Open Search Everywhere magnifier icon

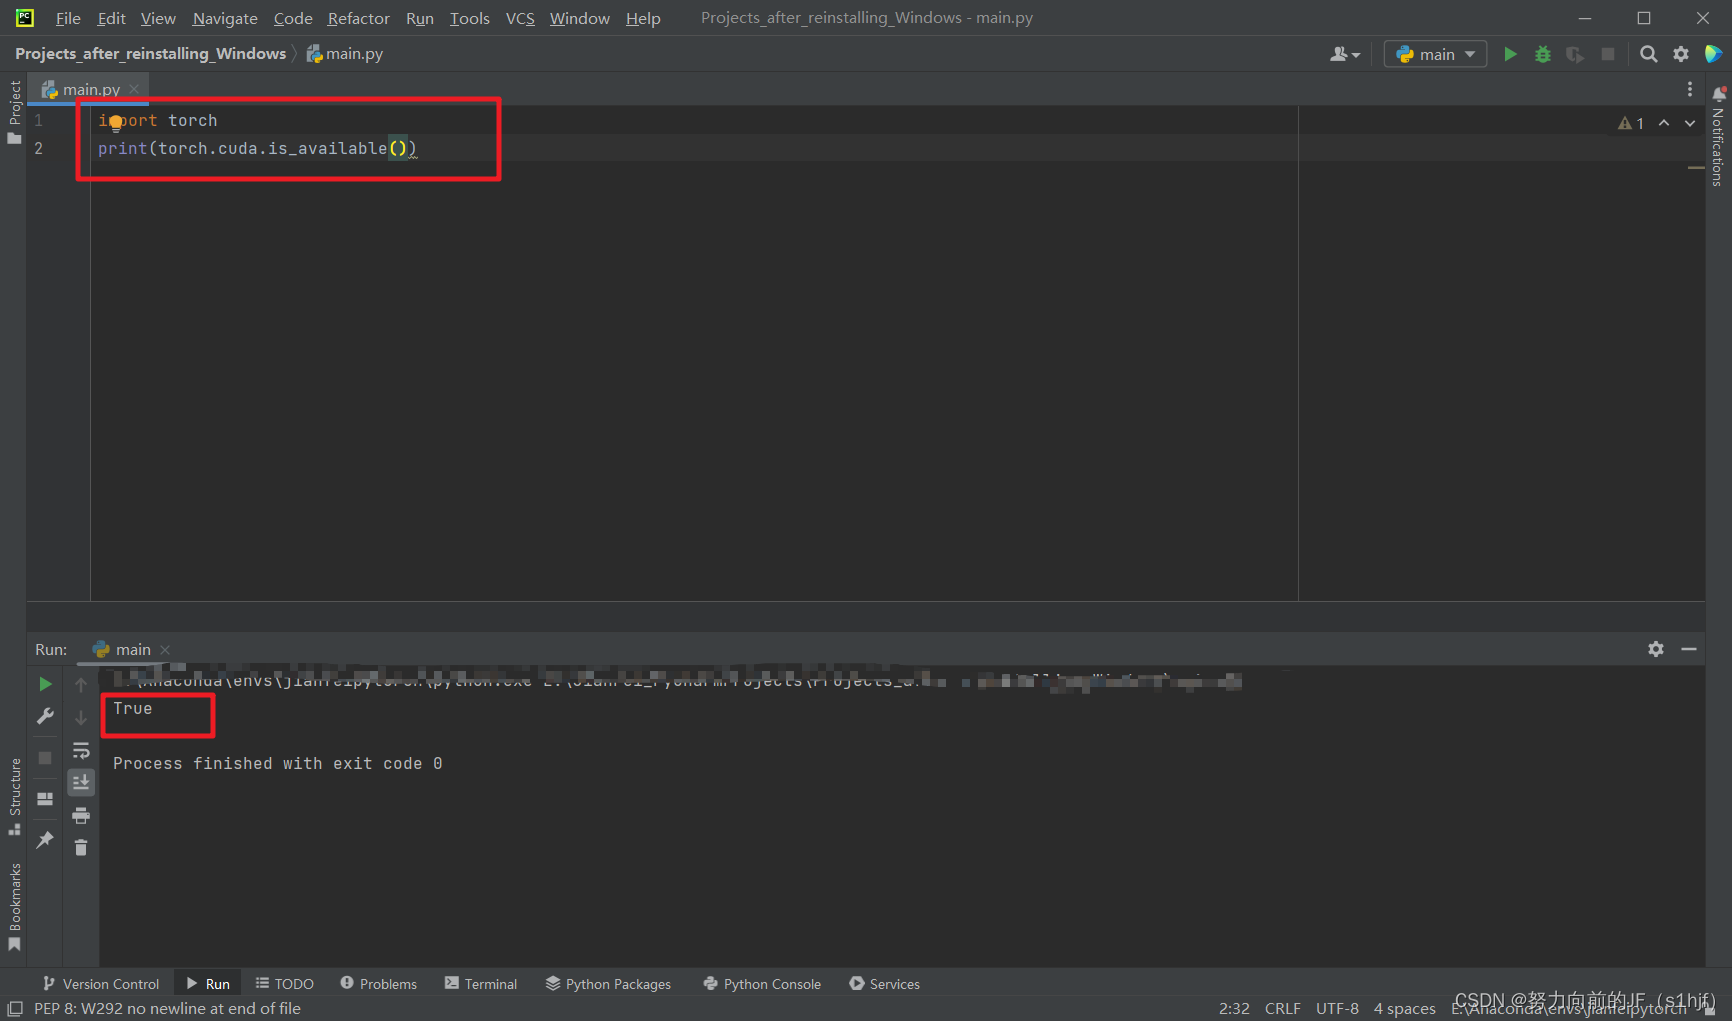pos(1649,54)
